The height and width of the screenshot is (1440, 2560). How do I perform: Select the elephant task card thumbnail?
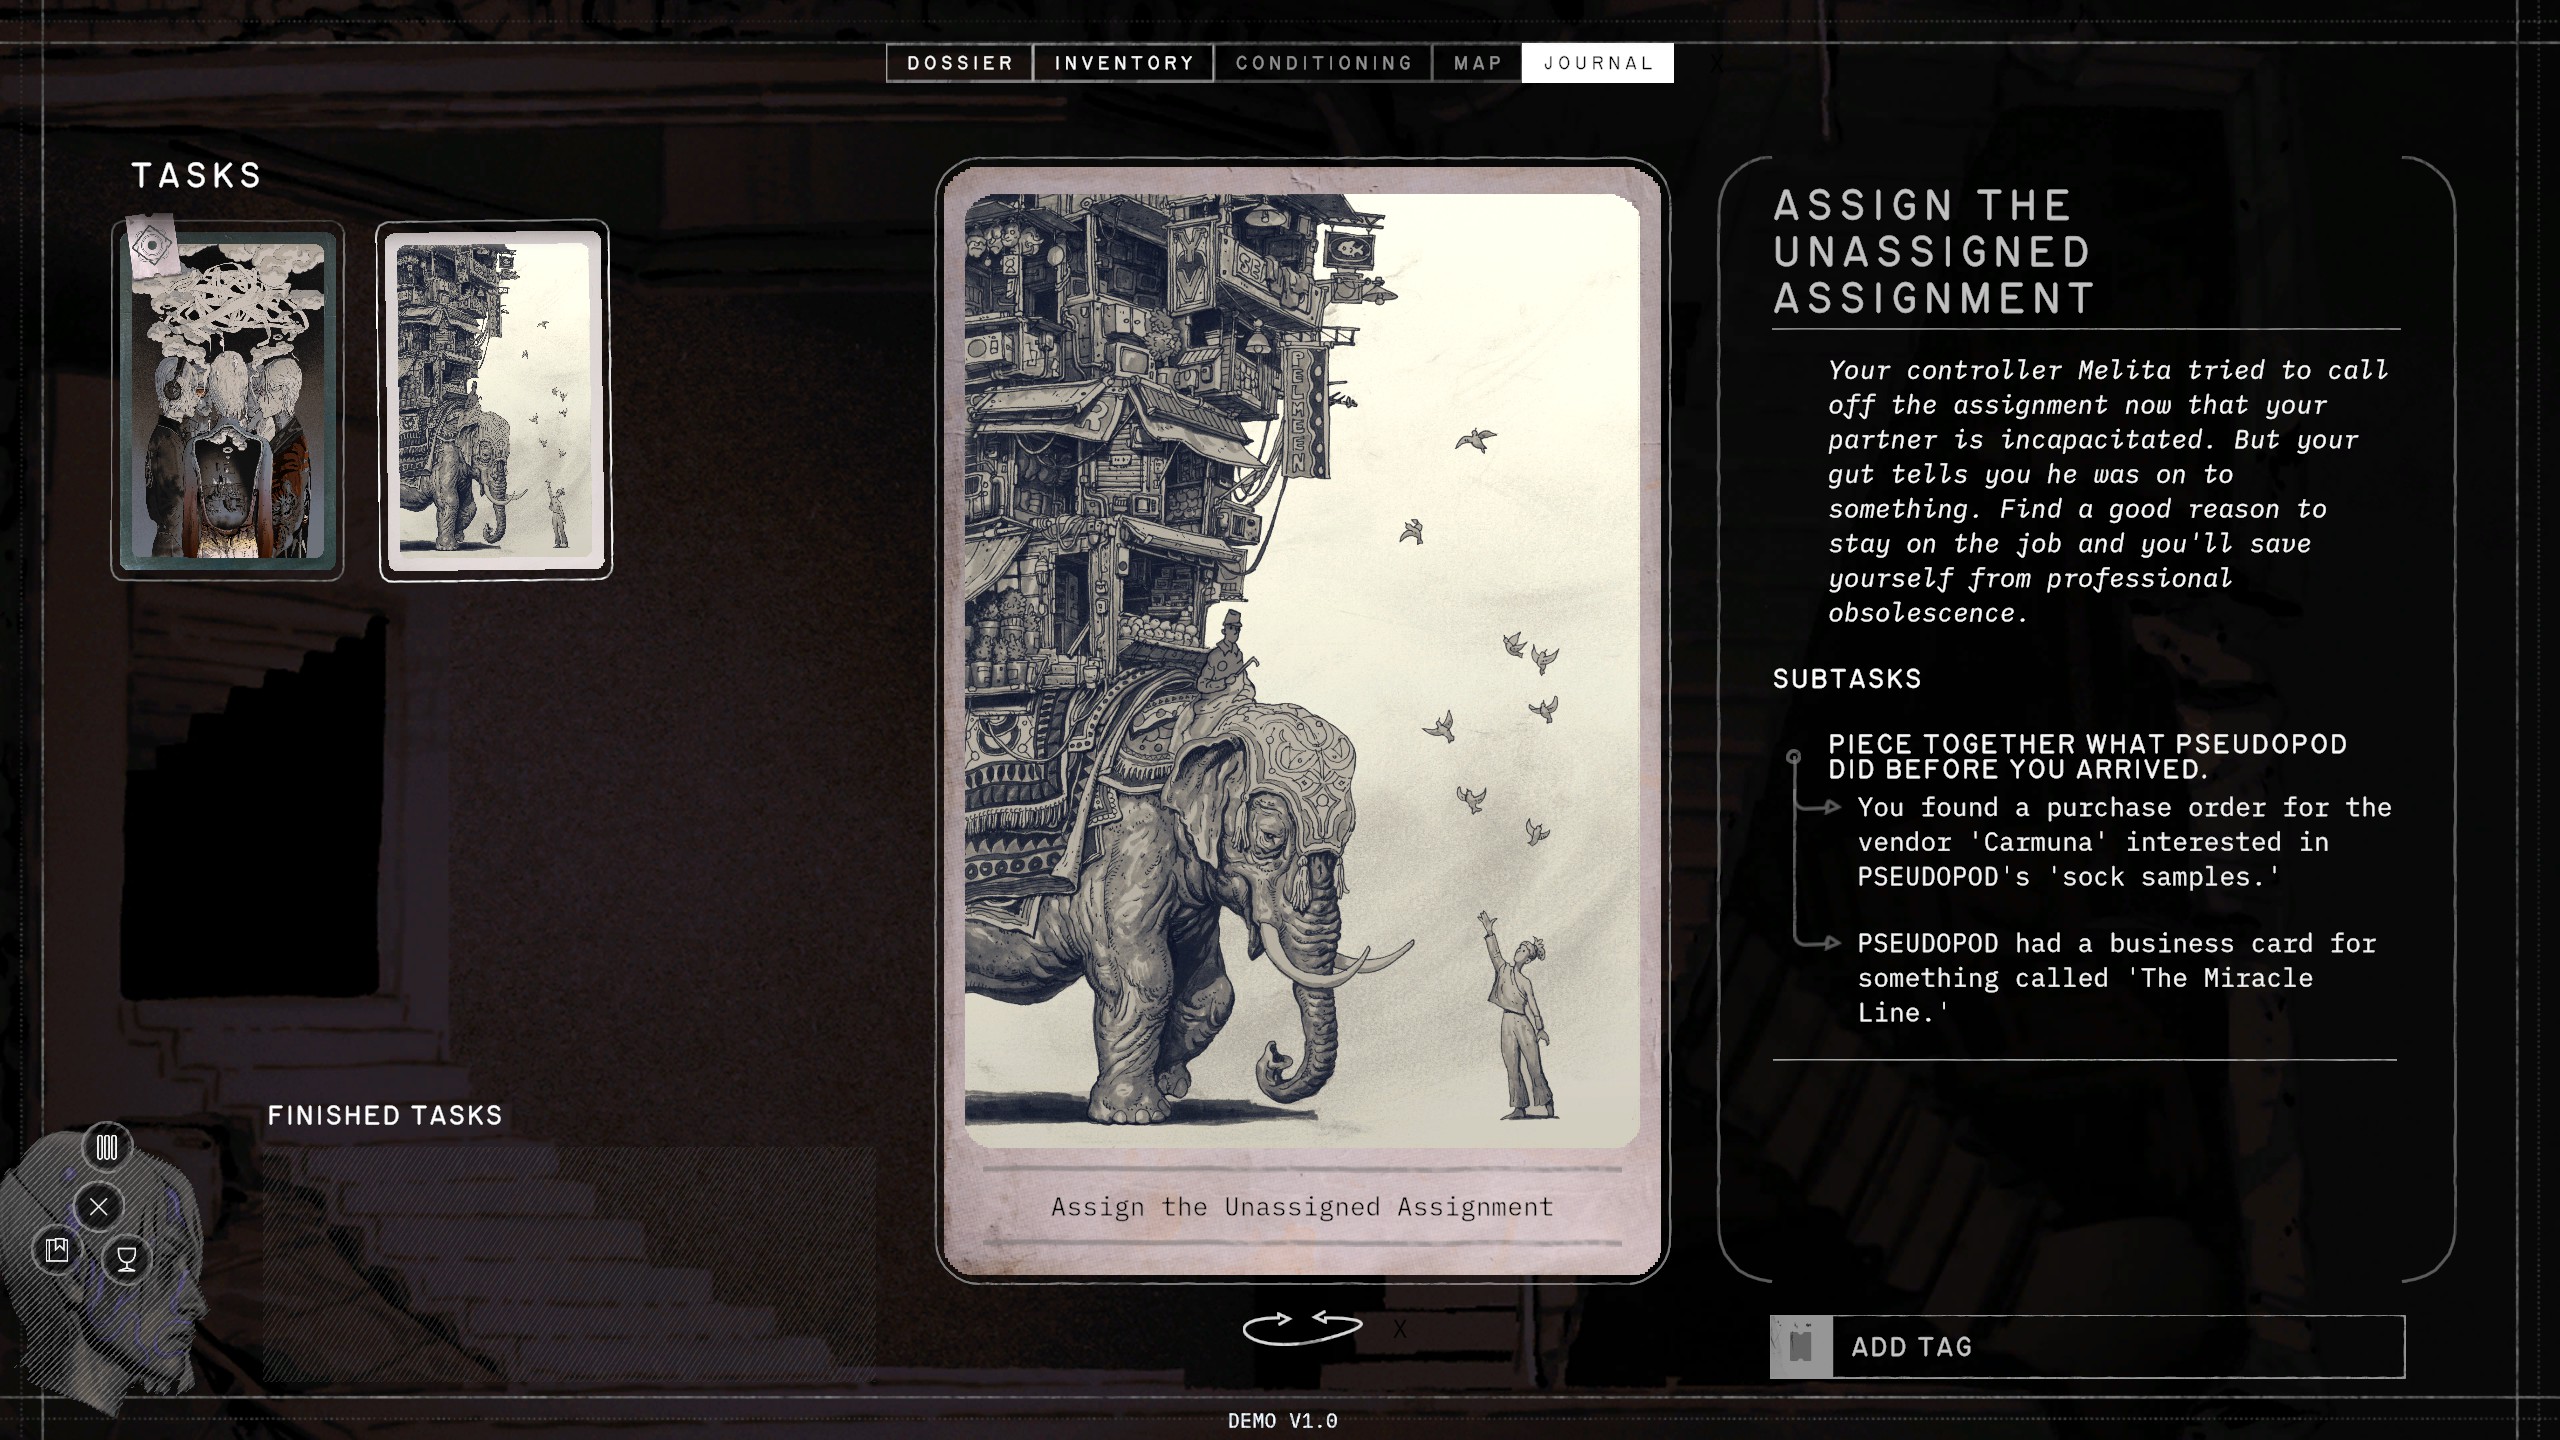tap(494, 400)
